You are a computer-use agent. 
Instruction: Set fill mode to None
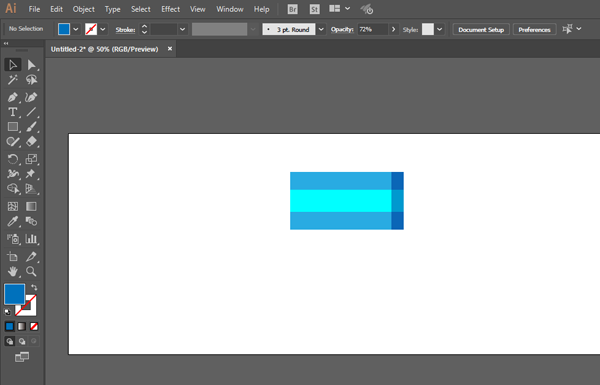coord(34,326)
